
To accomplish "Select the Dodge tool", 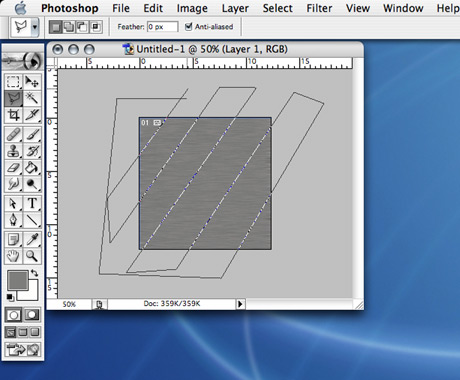I will tap(32, 184).
